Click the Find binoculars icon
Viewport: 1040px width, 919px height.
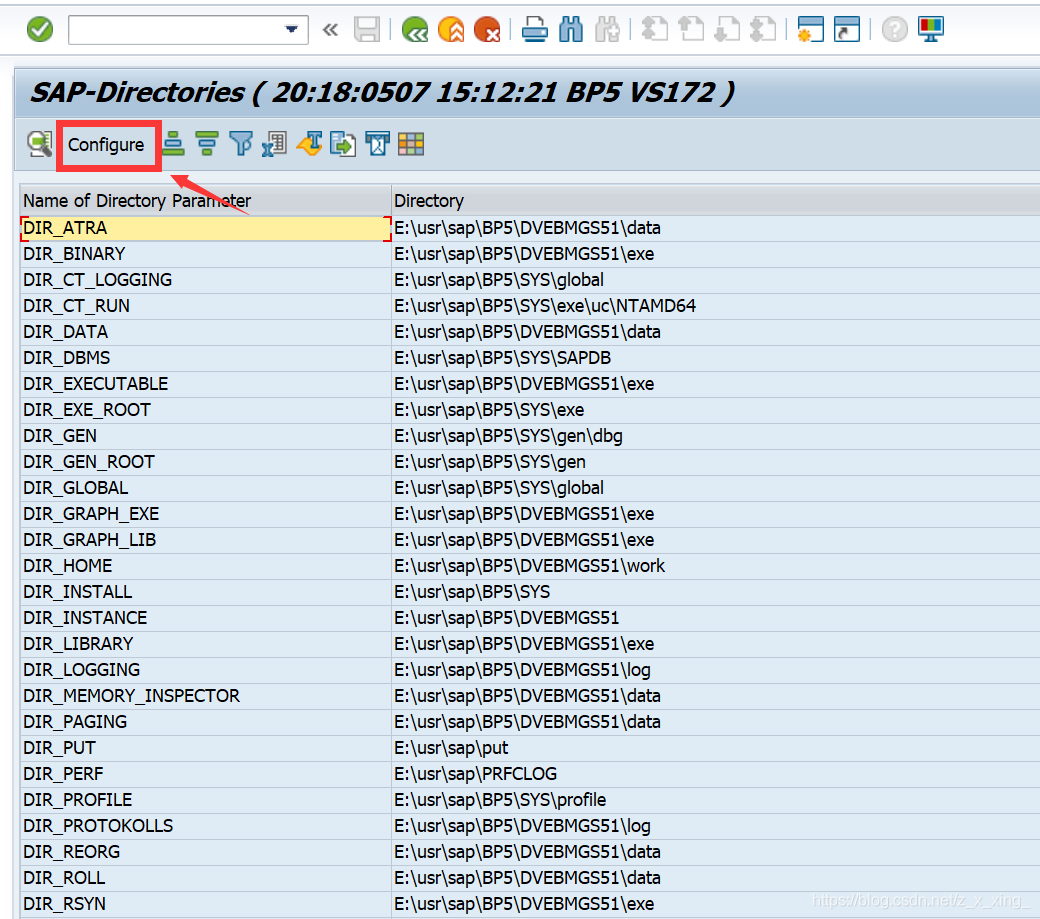[x=570, y=30]
